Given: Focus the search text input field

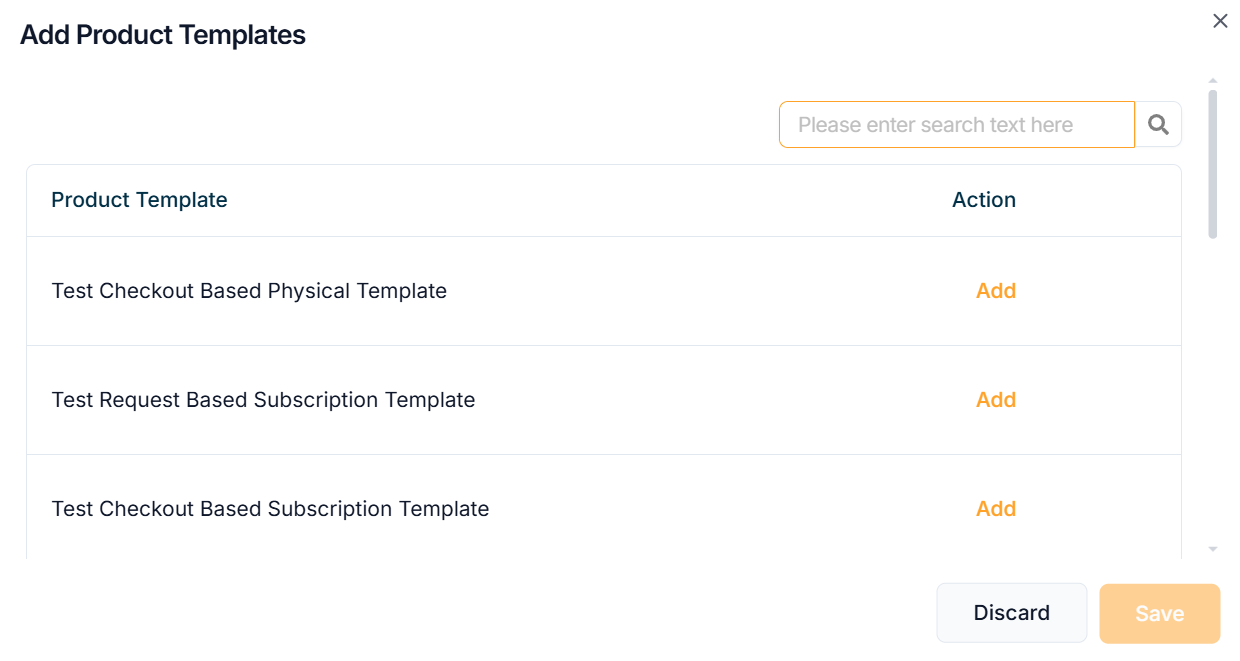Looking at the screenshot, I should [x=956, y=125].
